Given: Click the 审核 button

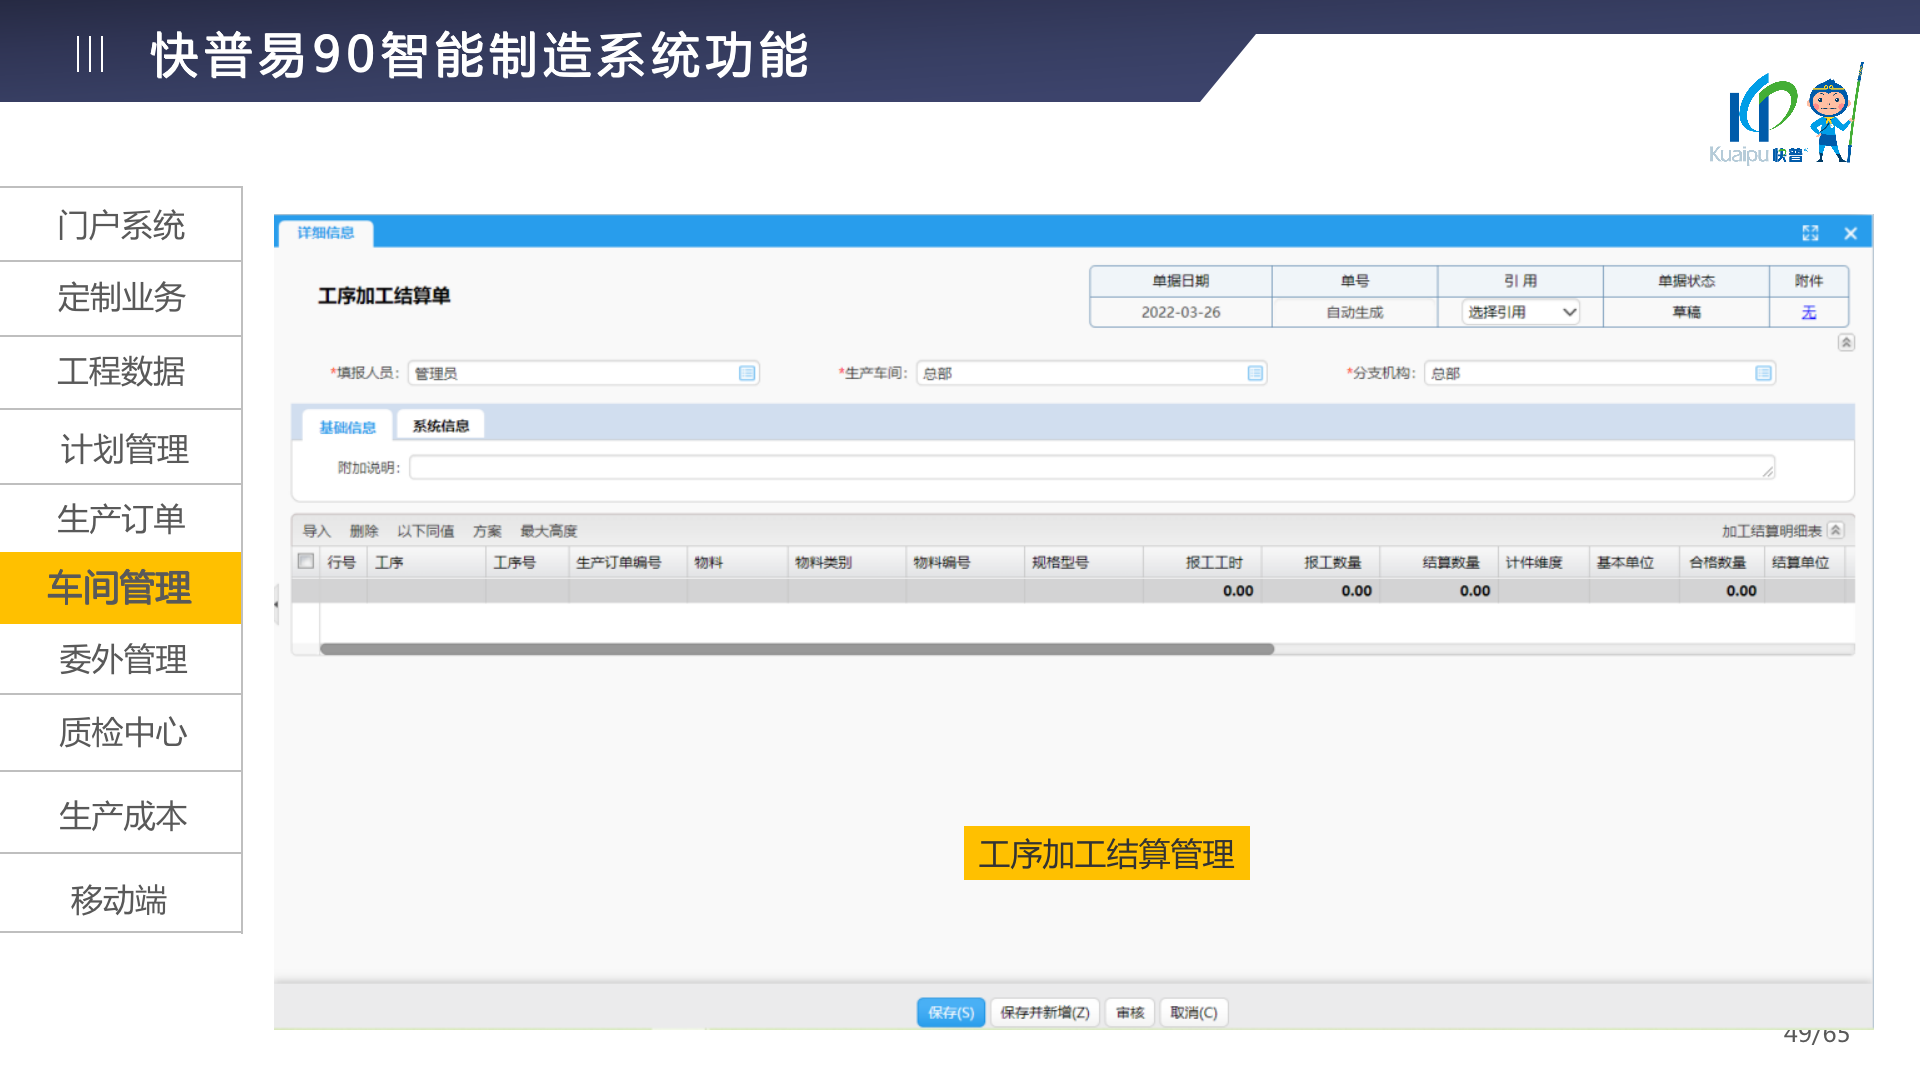Looking at the screenshot, I should click(x=1130, y=1012).
